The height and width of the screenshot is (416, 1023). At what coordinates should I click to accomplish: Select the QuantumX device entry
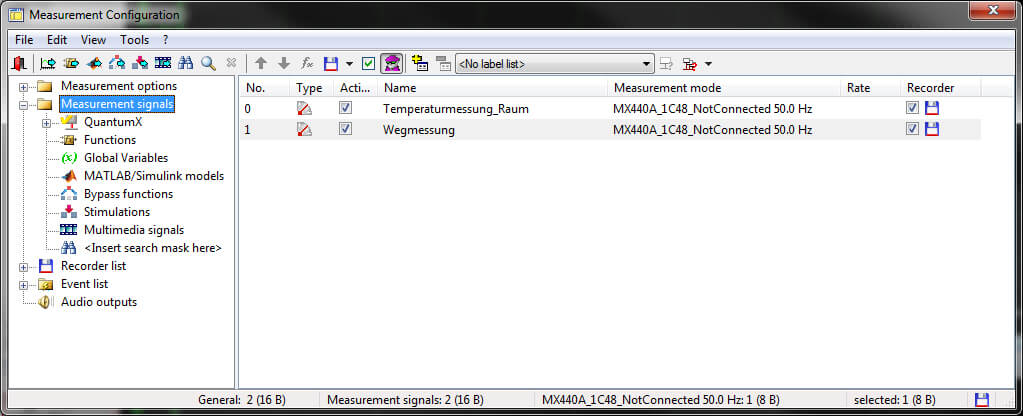click(x=113, y=122)
